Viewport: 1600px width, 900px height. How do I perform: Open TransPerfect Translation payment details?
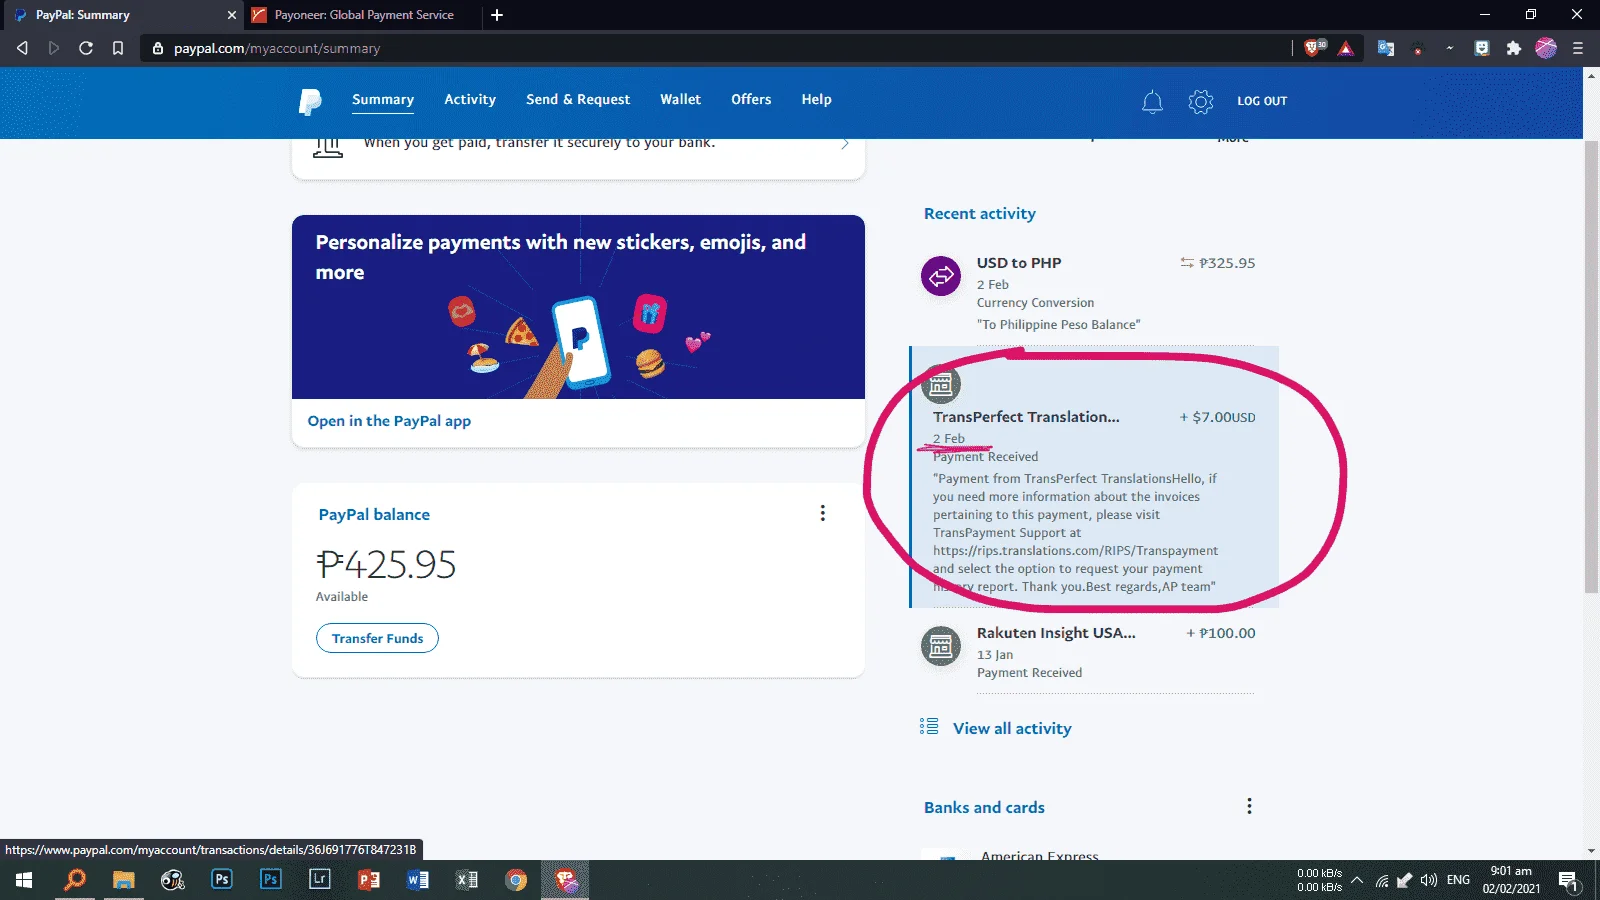point(1094,477)
